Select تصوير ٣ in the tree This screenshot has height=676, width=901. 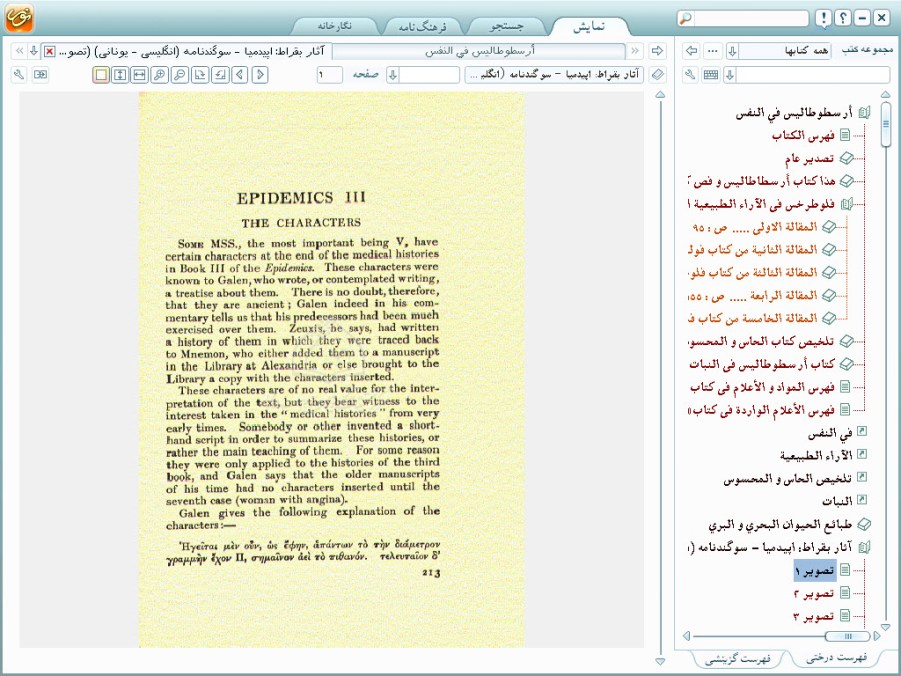814,616
